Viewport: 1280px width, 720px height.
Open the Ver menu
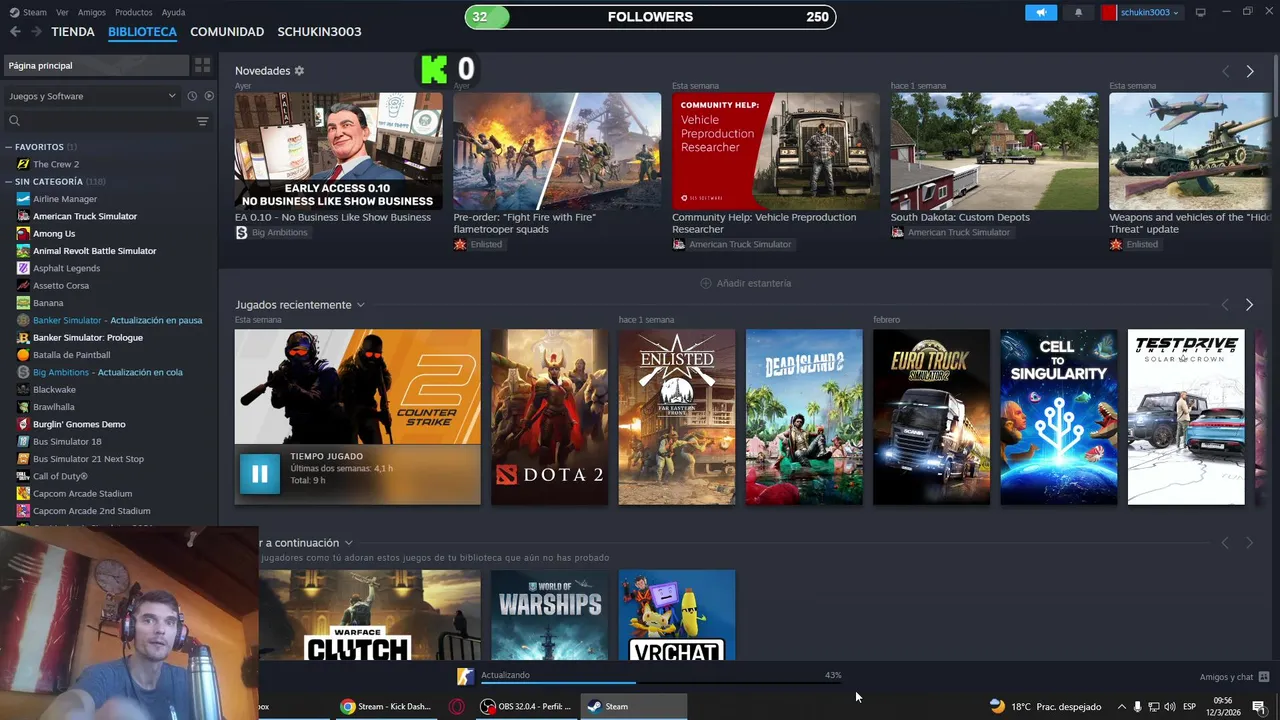pos(62,12)
